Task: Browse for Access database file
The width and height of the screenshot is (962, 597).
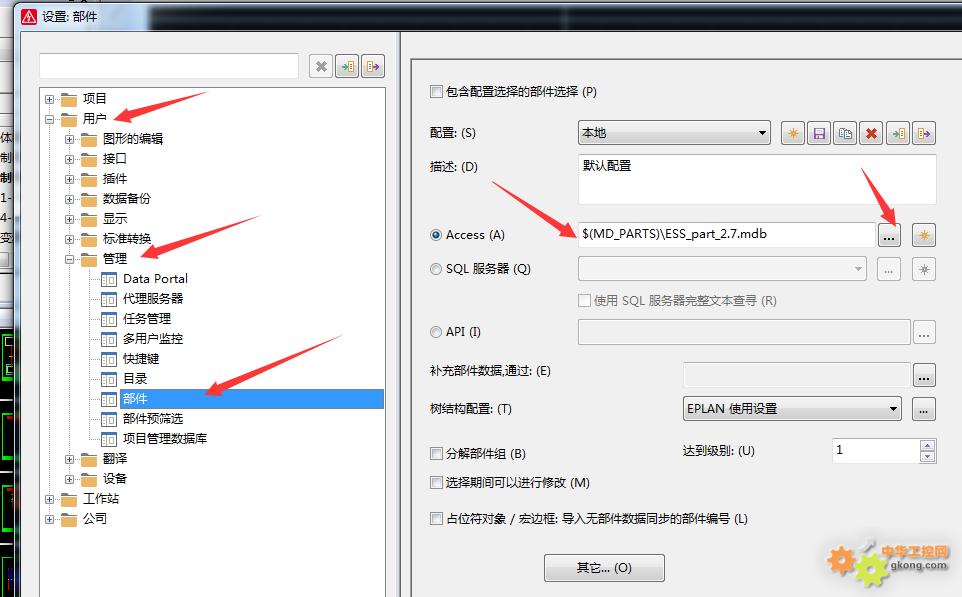Action: click(889, 235)
